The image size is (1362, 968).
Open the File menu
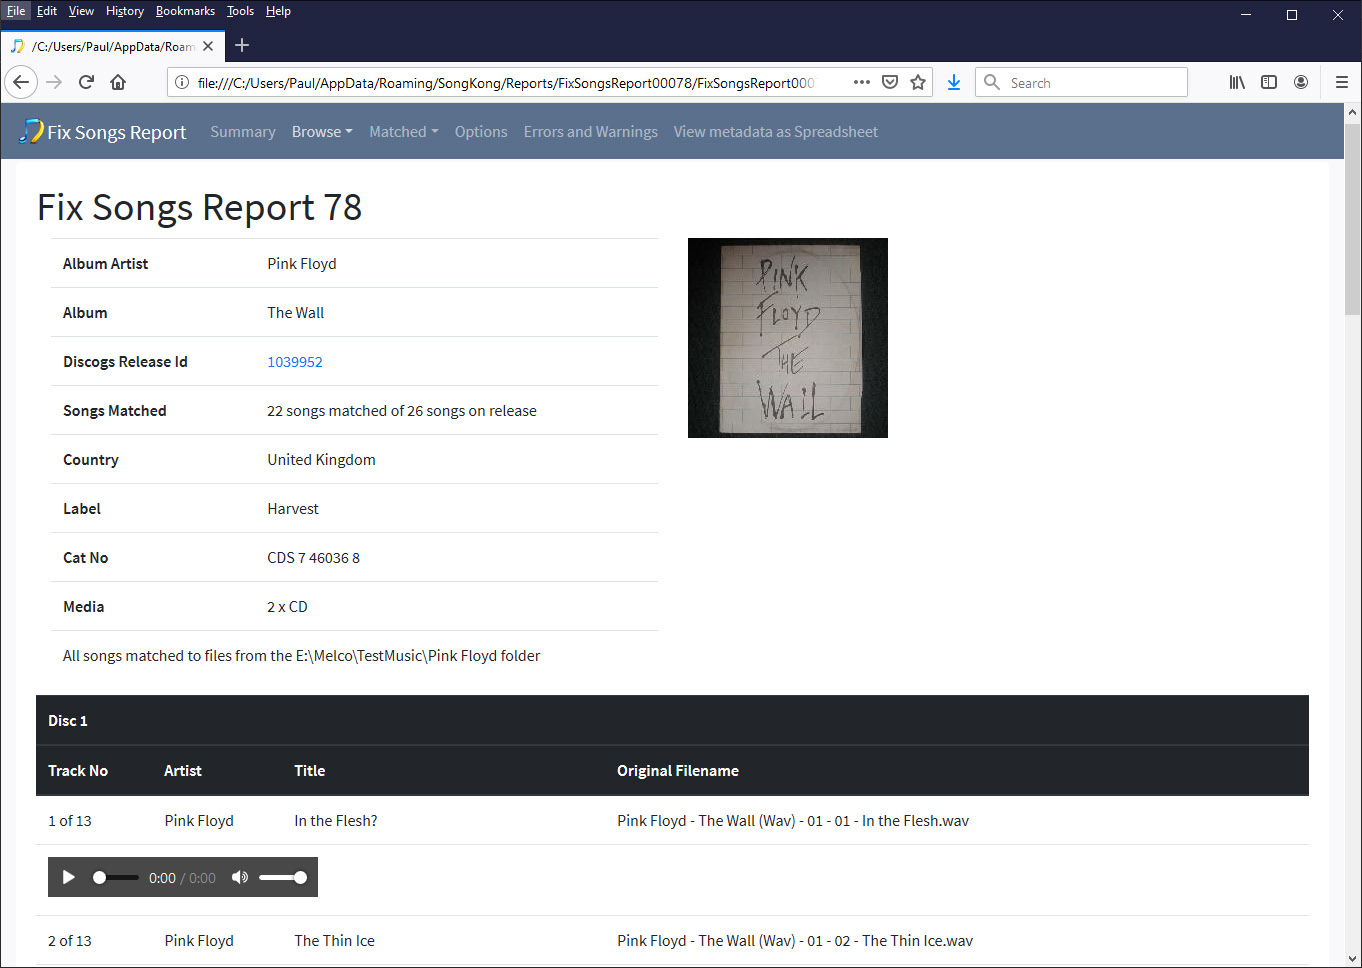click(x=16, y=11)
